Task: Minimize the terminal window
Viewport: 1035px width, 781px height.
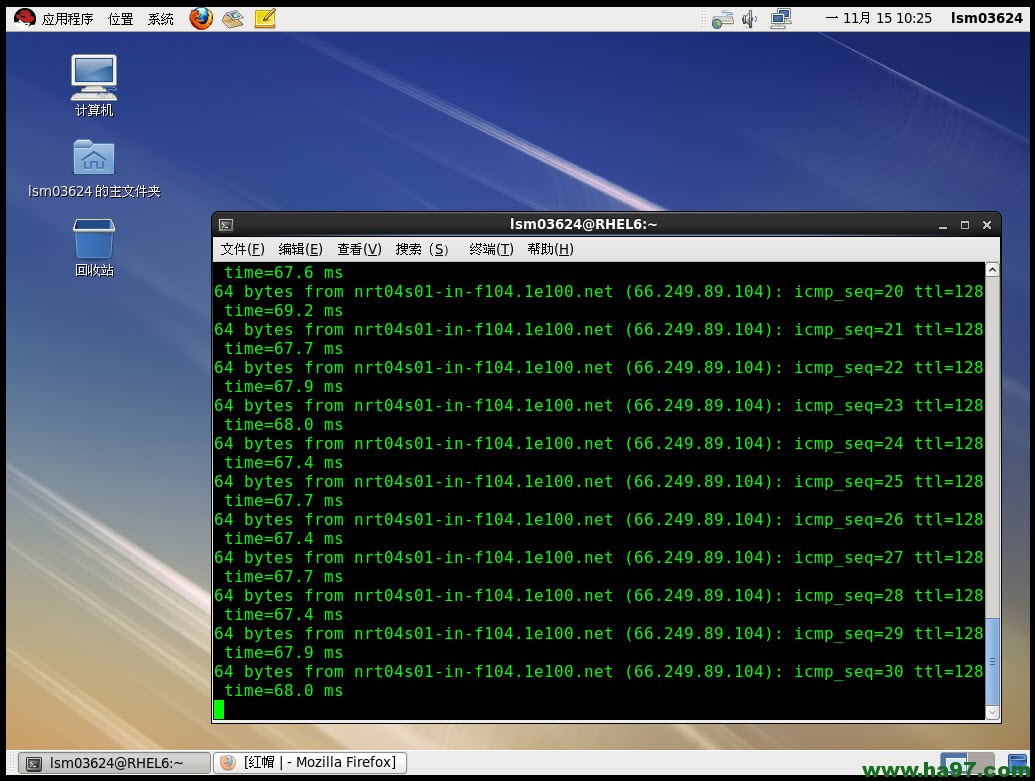Action: [x=943, y=225]
